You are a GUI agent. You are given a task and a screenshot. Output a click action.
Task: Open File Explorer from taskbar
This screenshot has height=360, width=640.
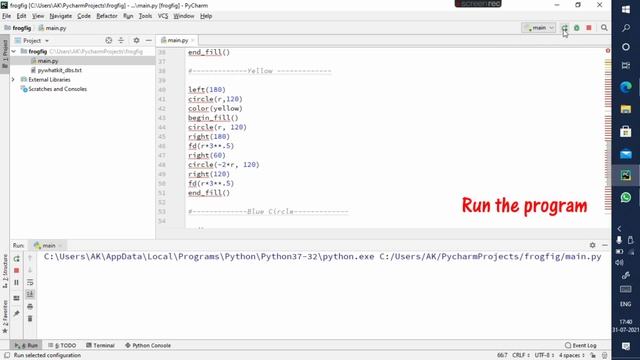click(x=626, y=109)
